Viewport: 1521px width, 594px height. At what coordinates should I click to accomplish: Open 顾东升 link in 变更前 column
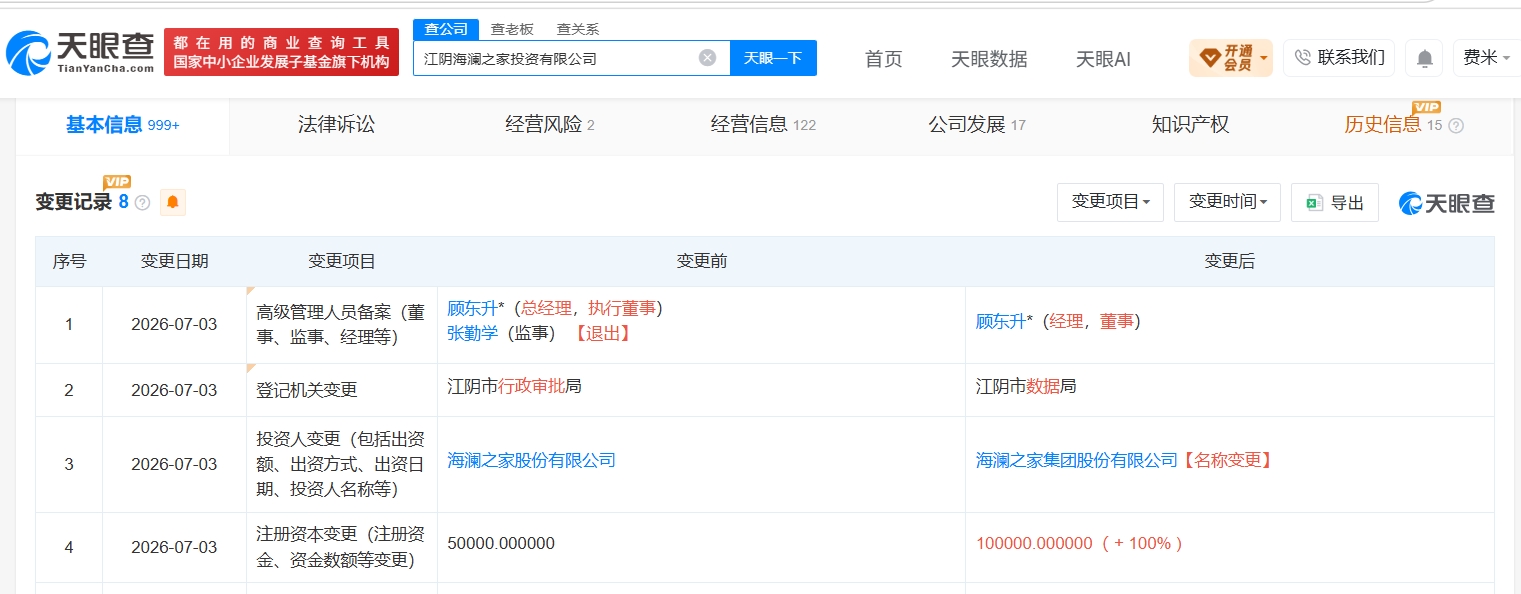pyautogui.click(x=472, y=308)
